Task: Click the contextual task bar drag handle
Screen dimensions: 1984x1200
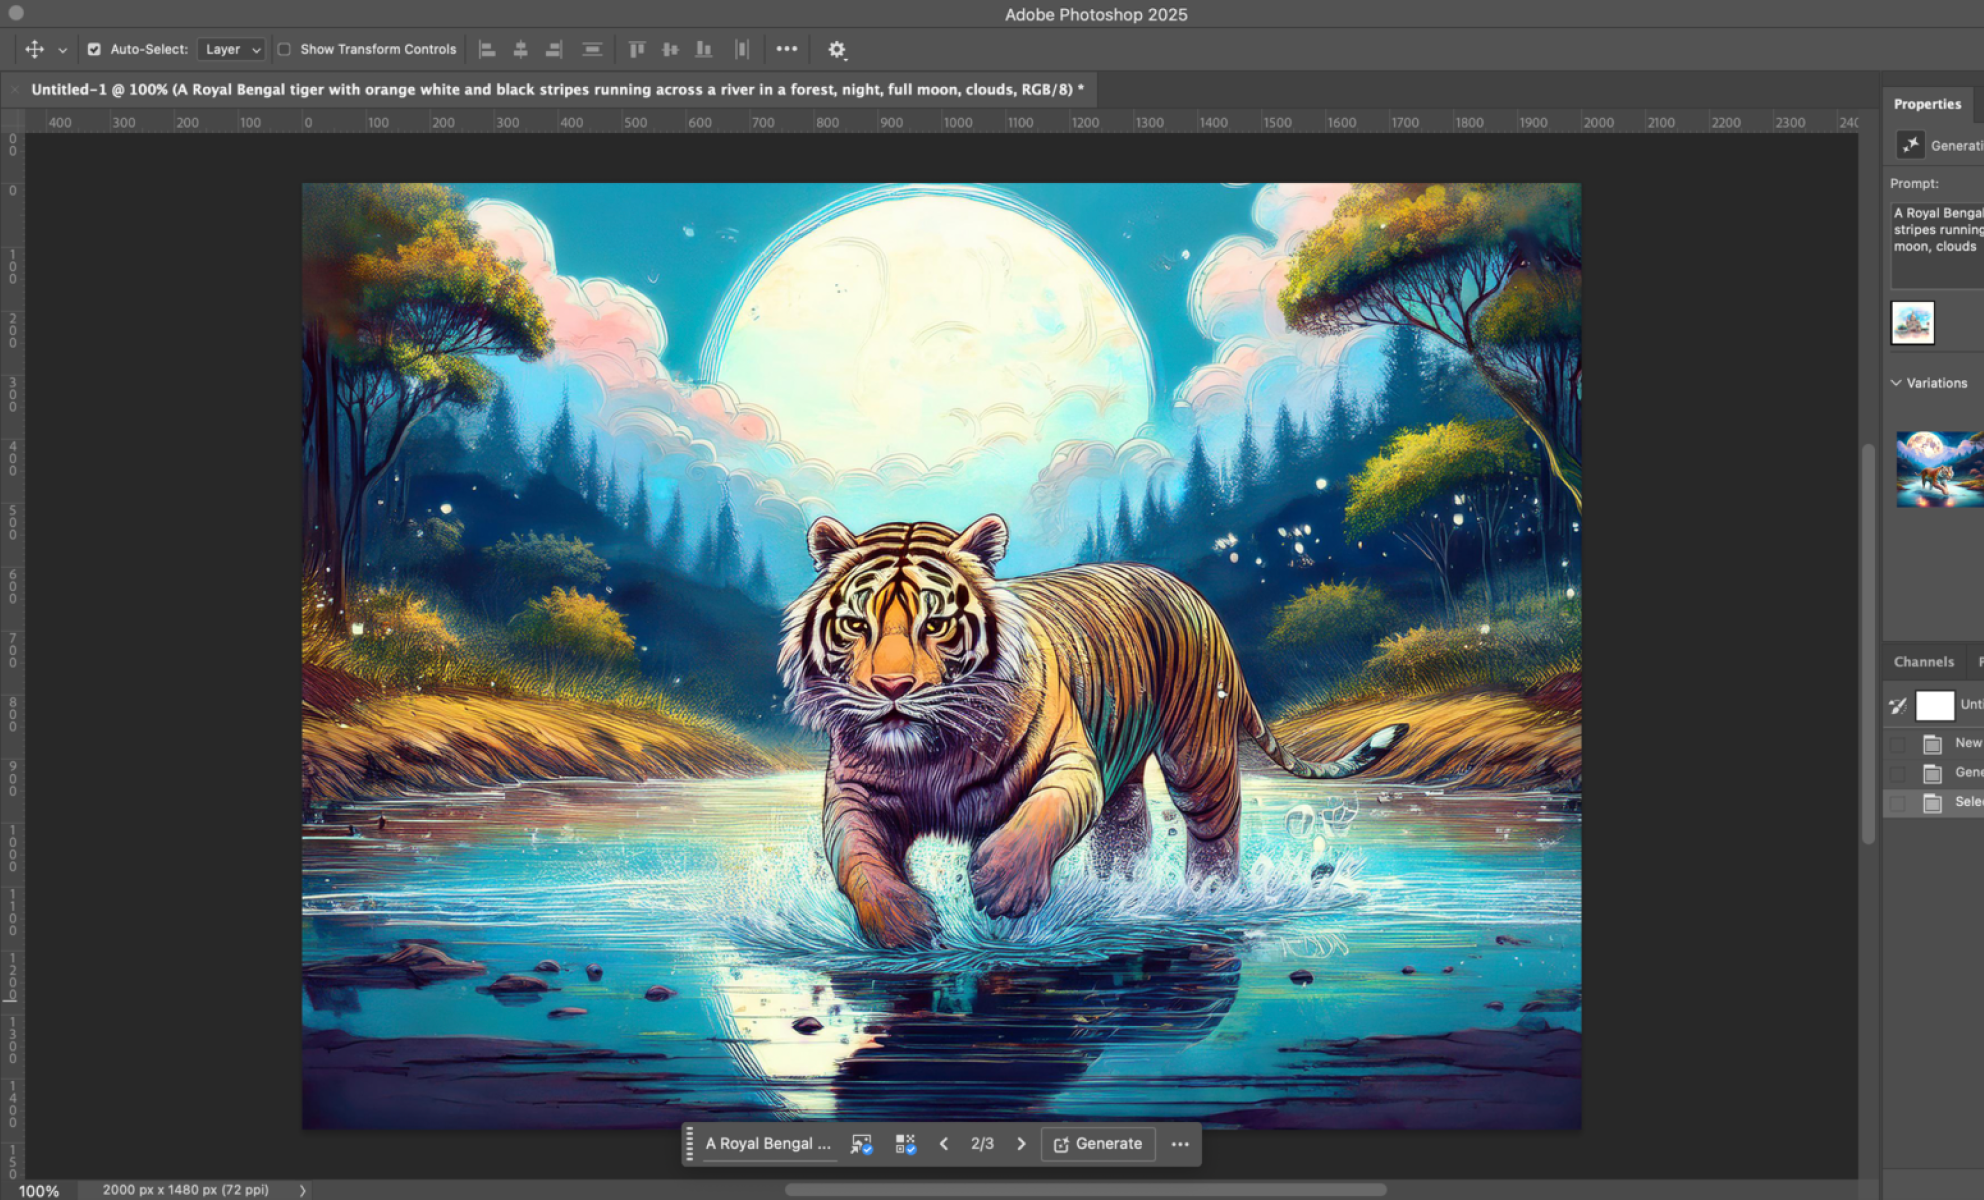Action: click(689, 1144)
